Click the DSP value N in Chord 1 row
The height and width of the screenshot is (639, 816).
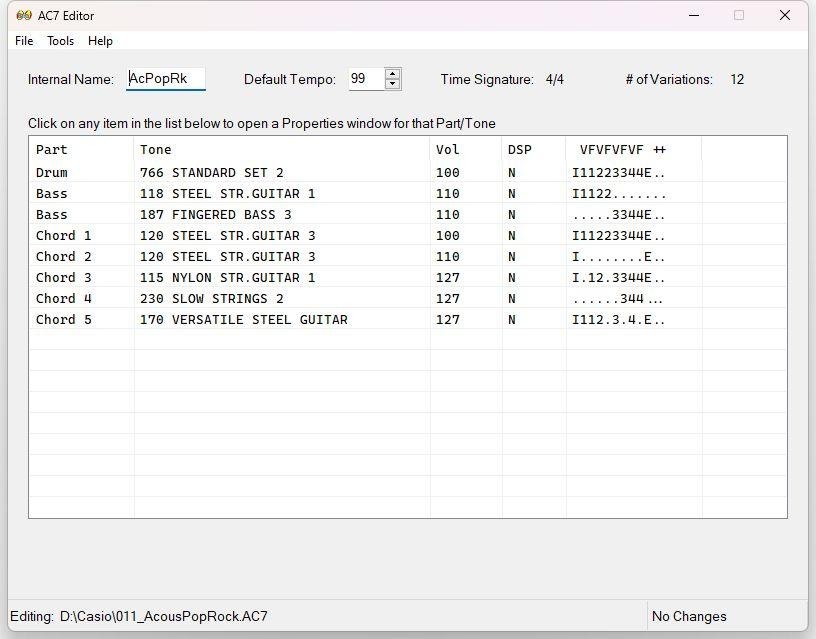[512, 235]
